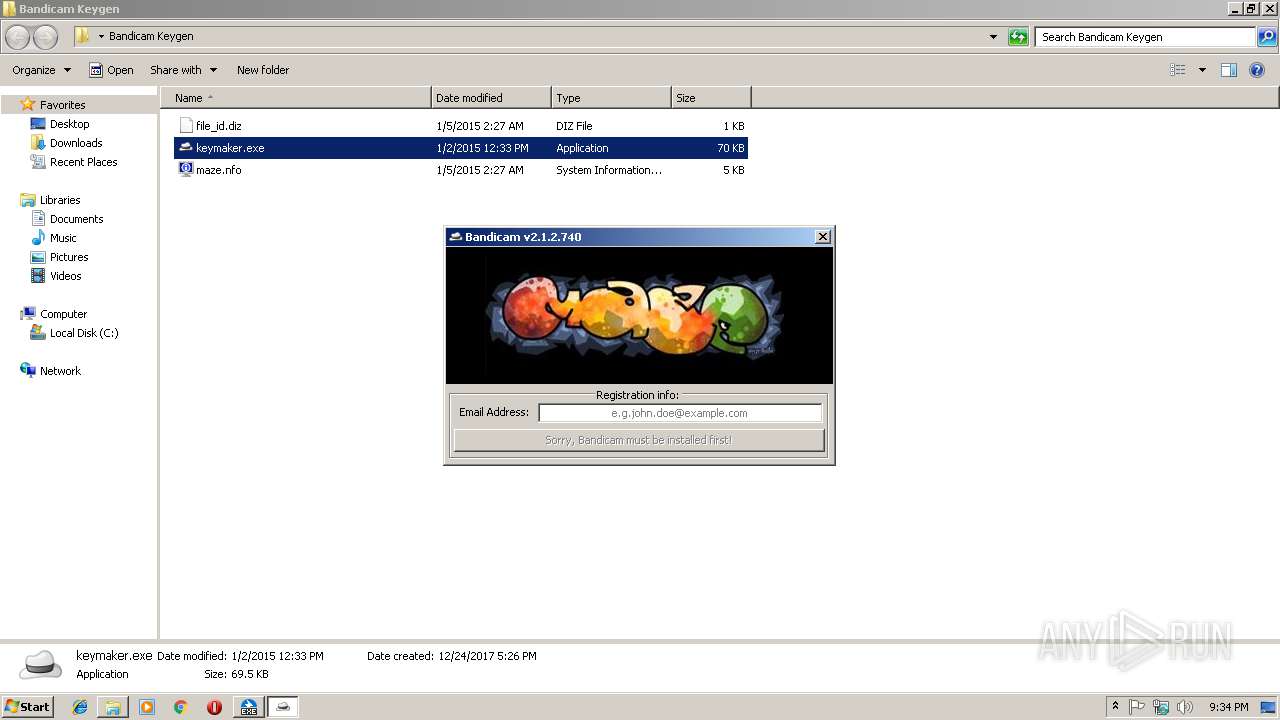This screenshot has height=720, width=1280.
Task: Click the Action Center flag icon
Action: coord(1137,707)
